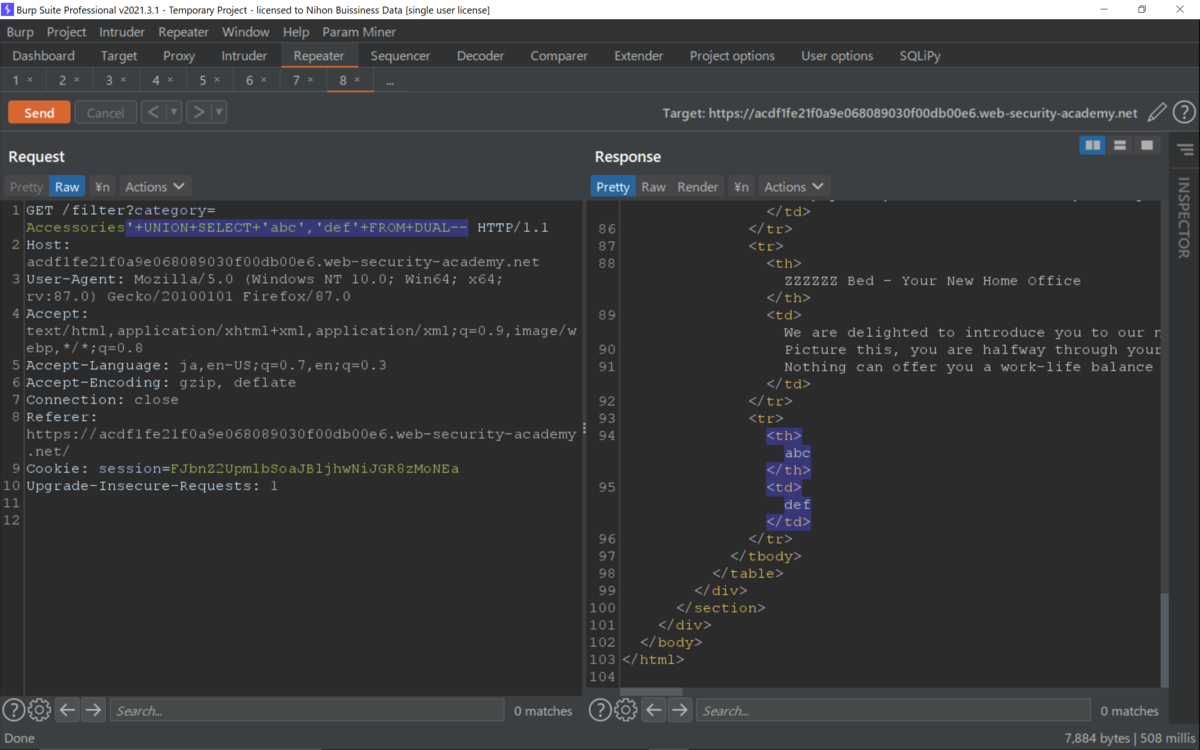This screenshot has width=1200, height=750.
Task: Close Repeater tab 5
Action: [217, 80]
